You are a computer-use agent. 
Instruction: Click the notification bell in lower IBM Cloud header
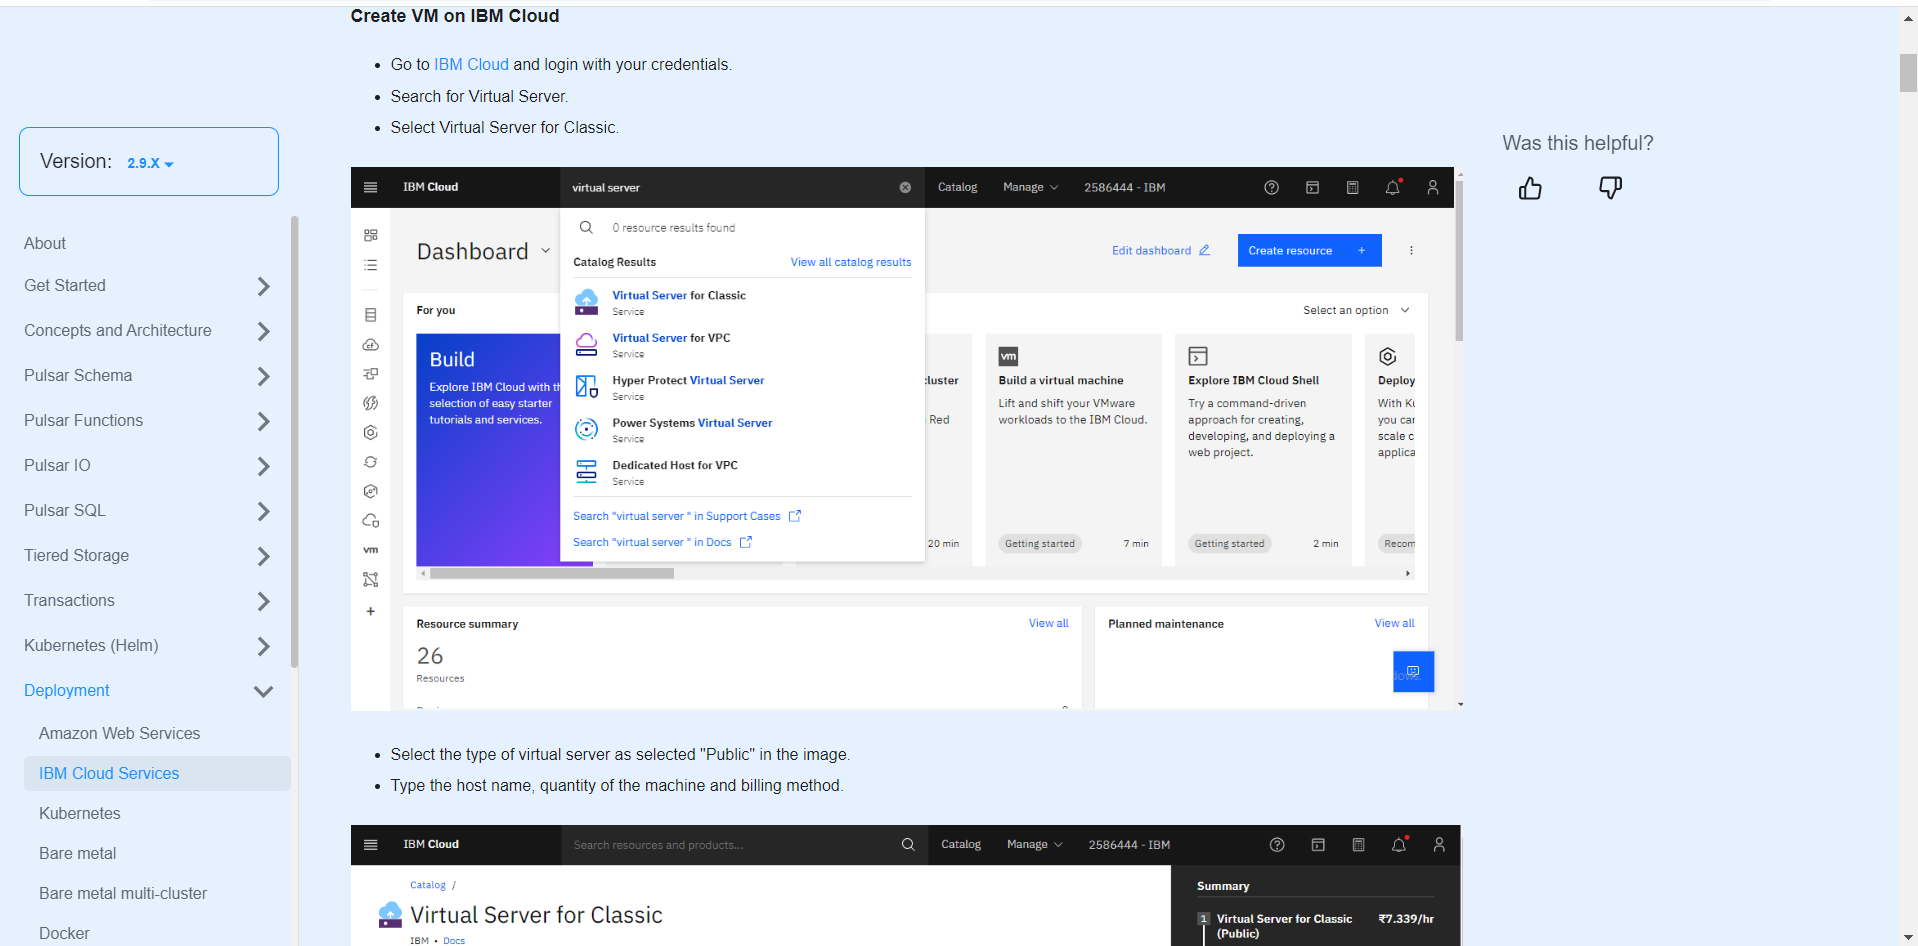click(1398, 844)
